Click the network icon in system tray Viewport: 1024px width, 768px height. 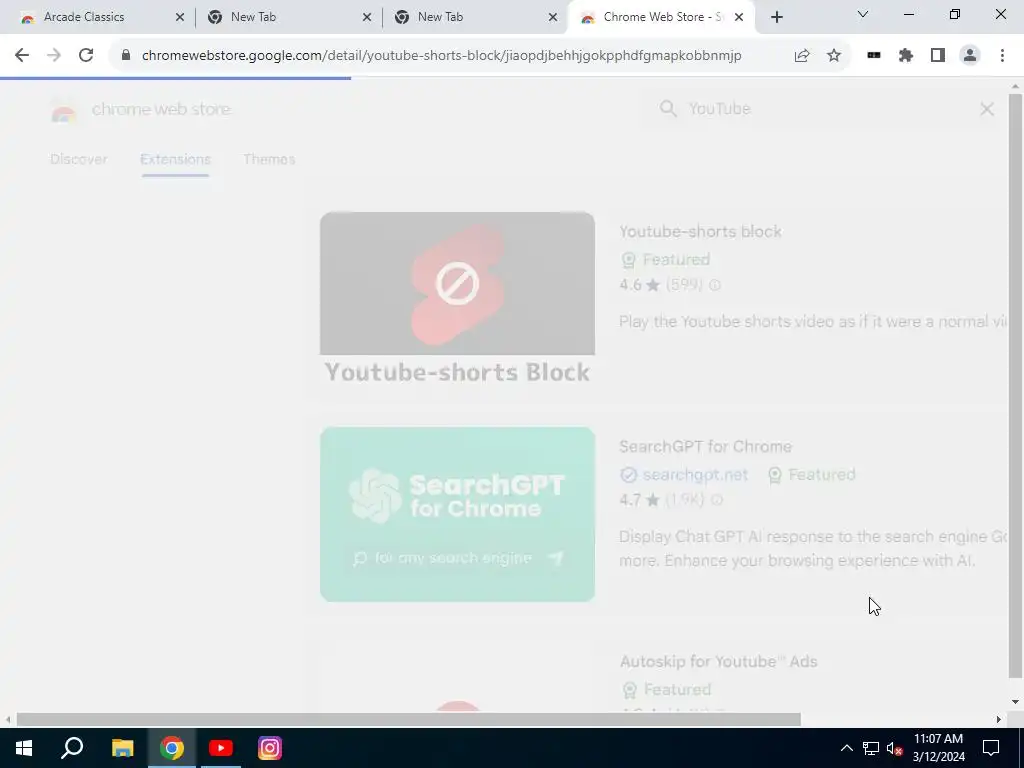tap(871, 748)
